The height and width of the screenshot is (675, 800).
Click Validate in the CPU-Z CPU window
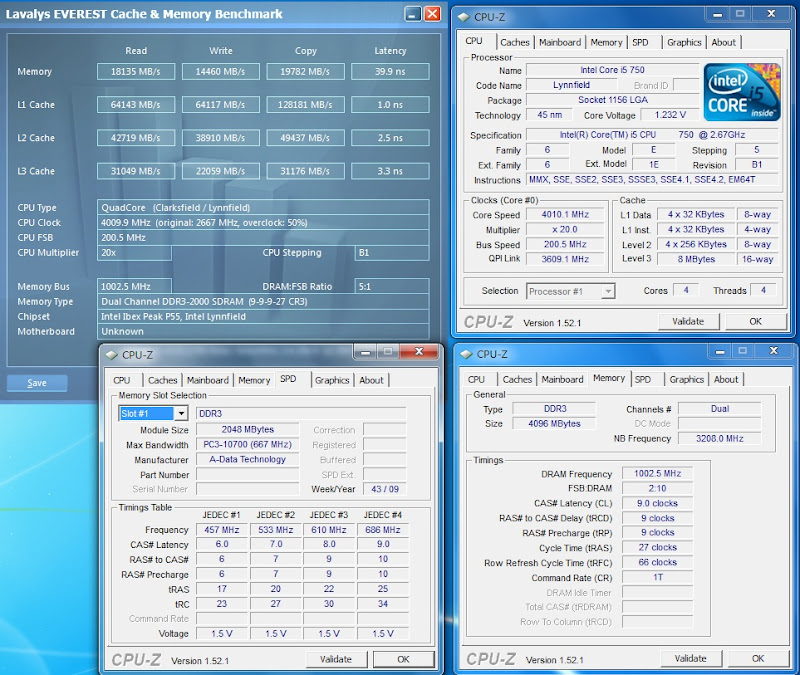[x=688, y=321]
